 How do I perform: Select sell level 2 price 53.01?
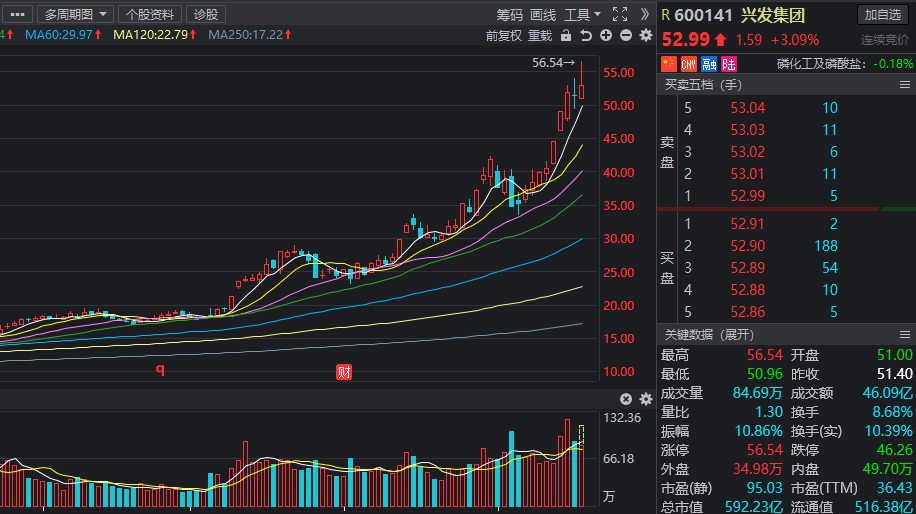(747, 174)
